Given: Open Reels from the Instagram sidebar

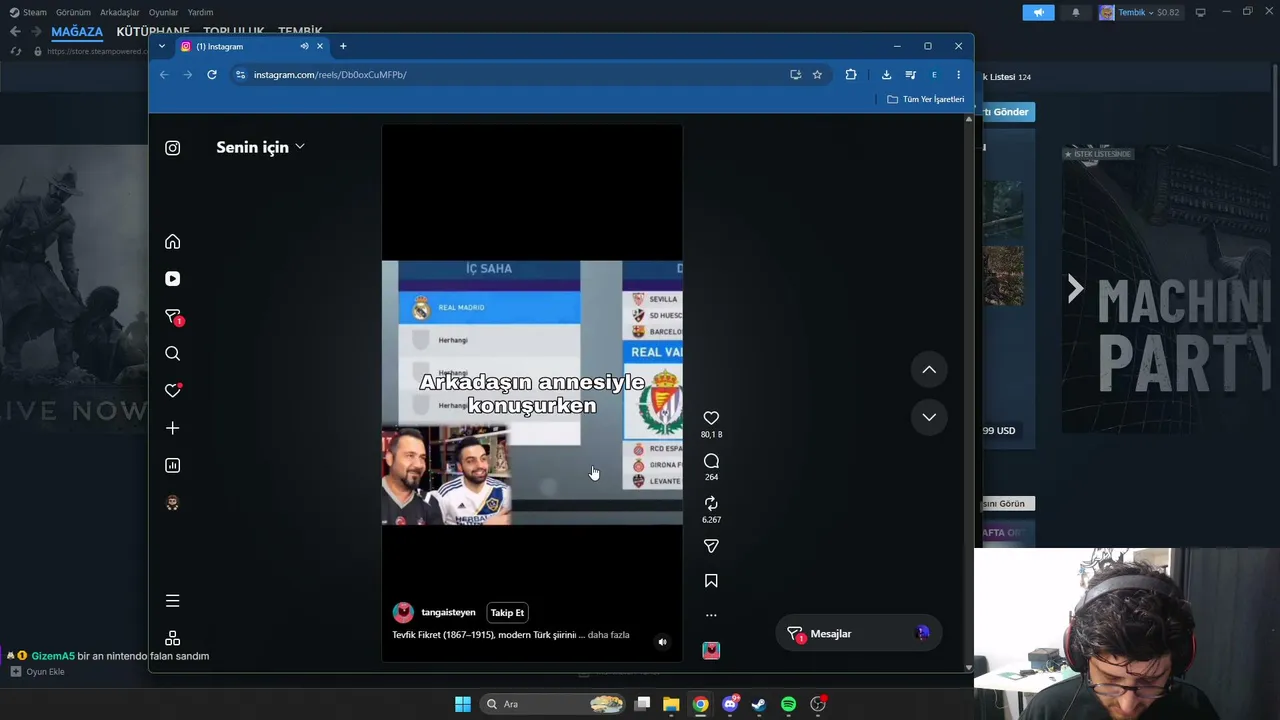Looking at the screenshot, I should pos(172,279).
